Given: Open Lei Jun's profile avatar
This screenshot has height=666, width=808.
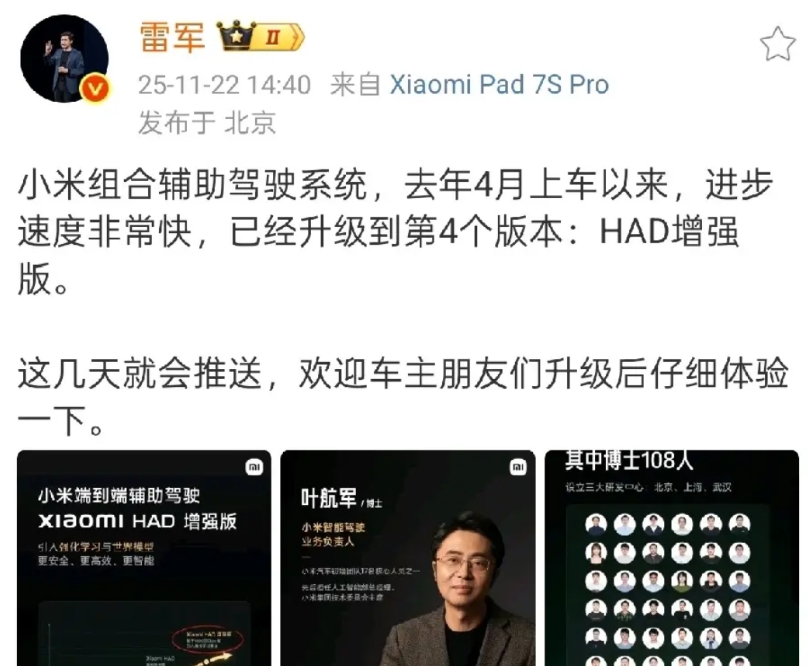Looking at the screenshot, I should 64,58.
